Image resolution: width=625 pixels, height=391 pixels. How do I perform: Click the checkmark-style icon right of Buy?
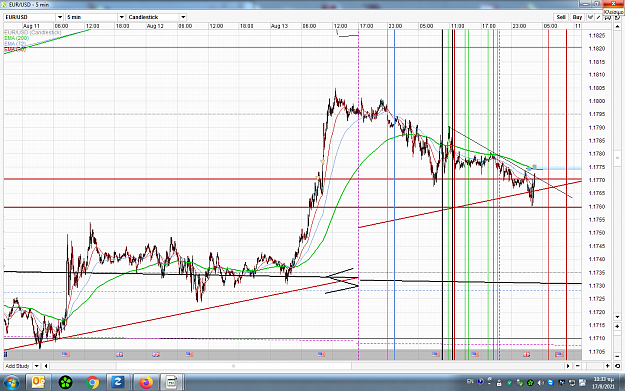point(590,17)
